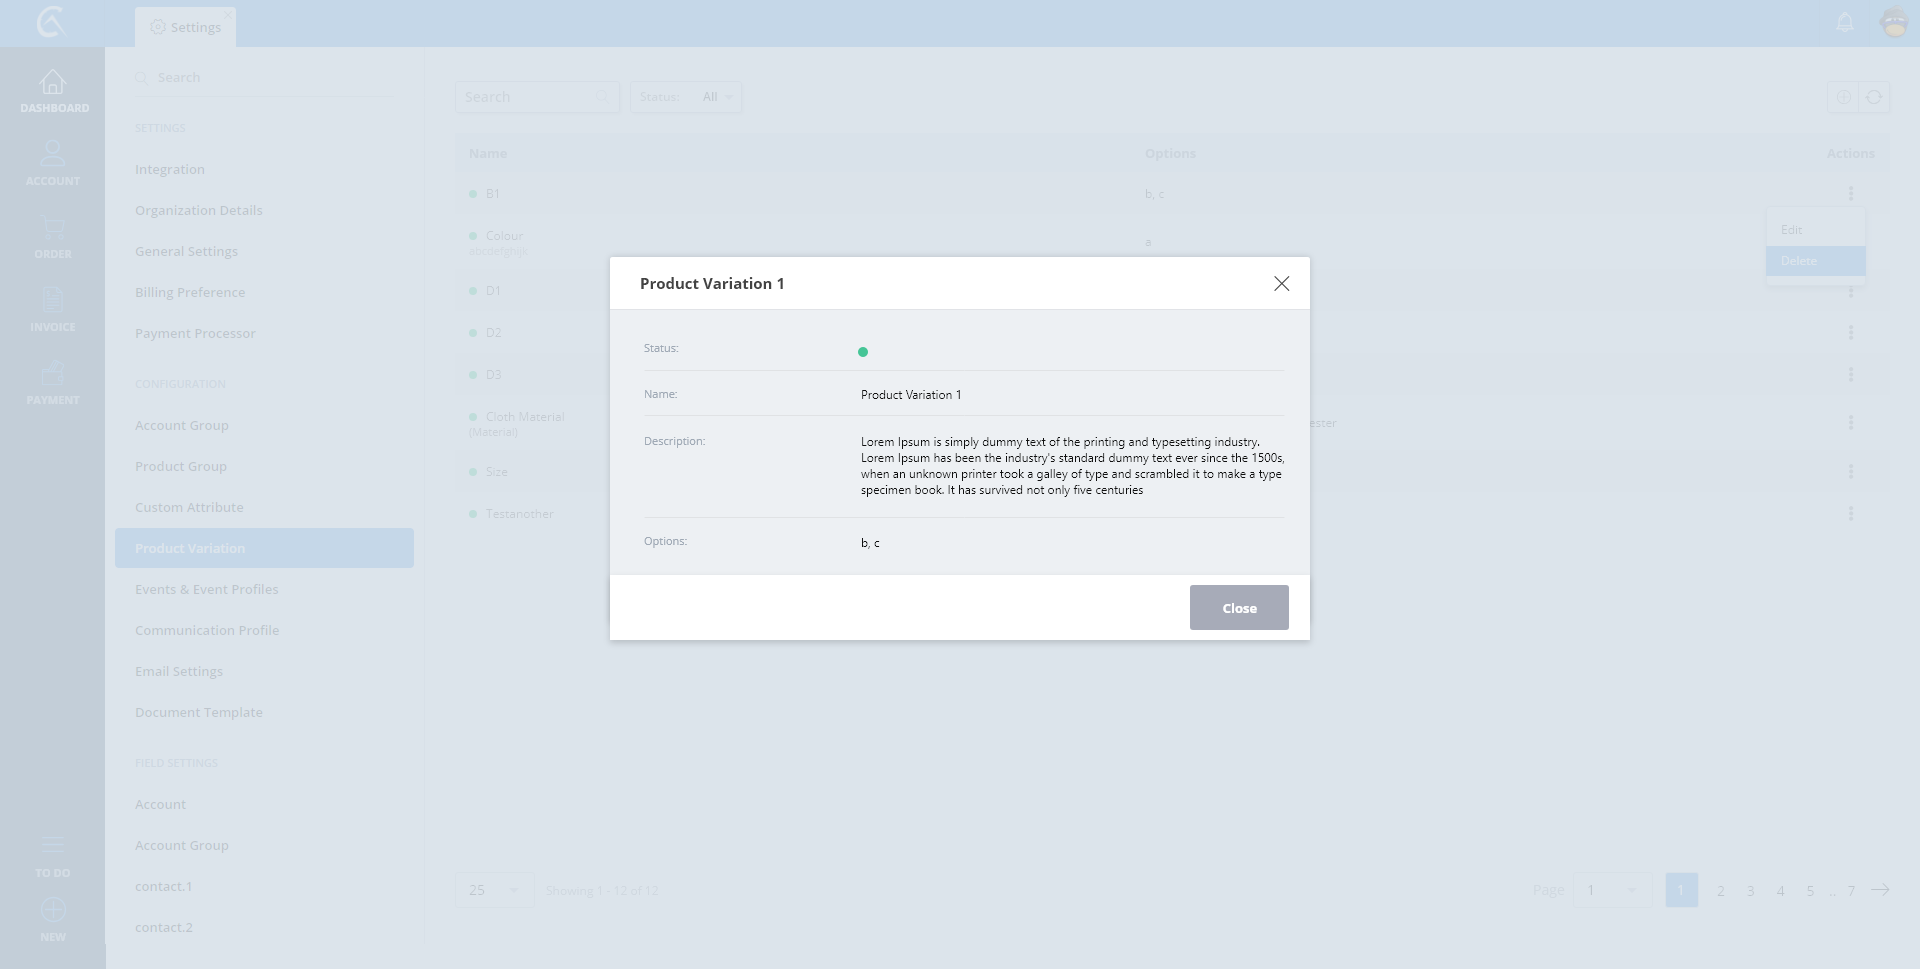This screenshot has width=1920, height=969.
Task: Click the user avatar at top right
Action: pos(1894,22)
